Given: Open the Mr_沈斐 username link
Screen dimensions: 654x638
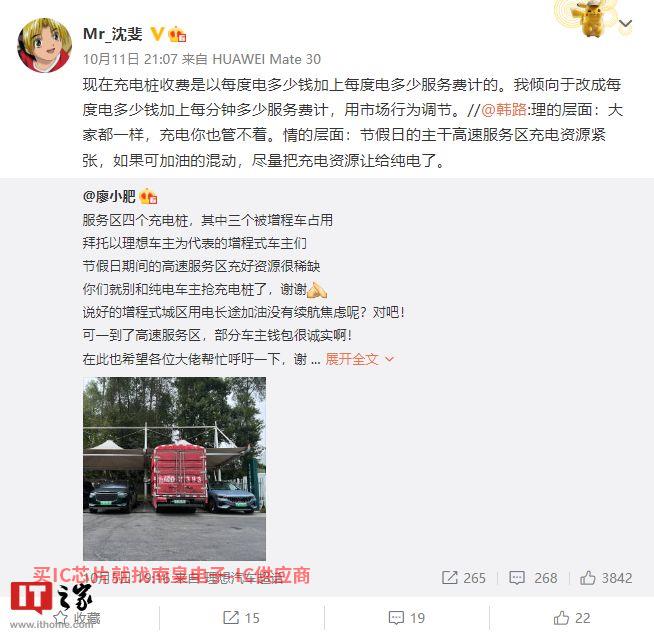Looking at the screenshot, I should point(113,34).
